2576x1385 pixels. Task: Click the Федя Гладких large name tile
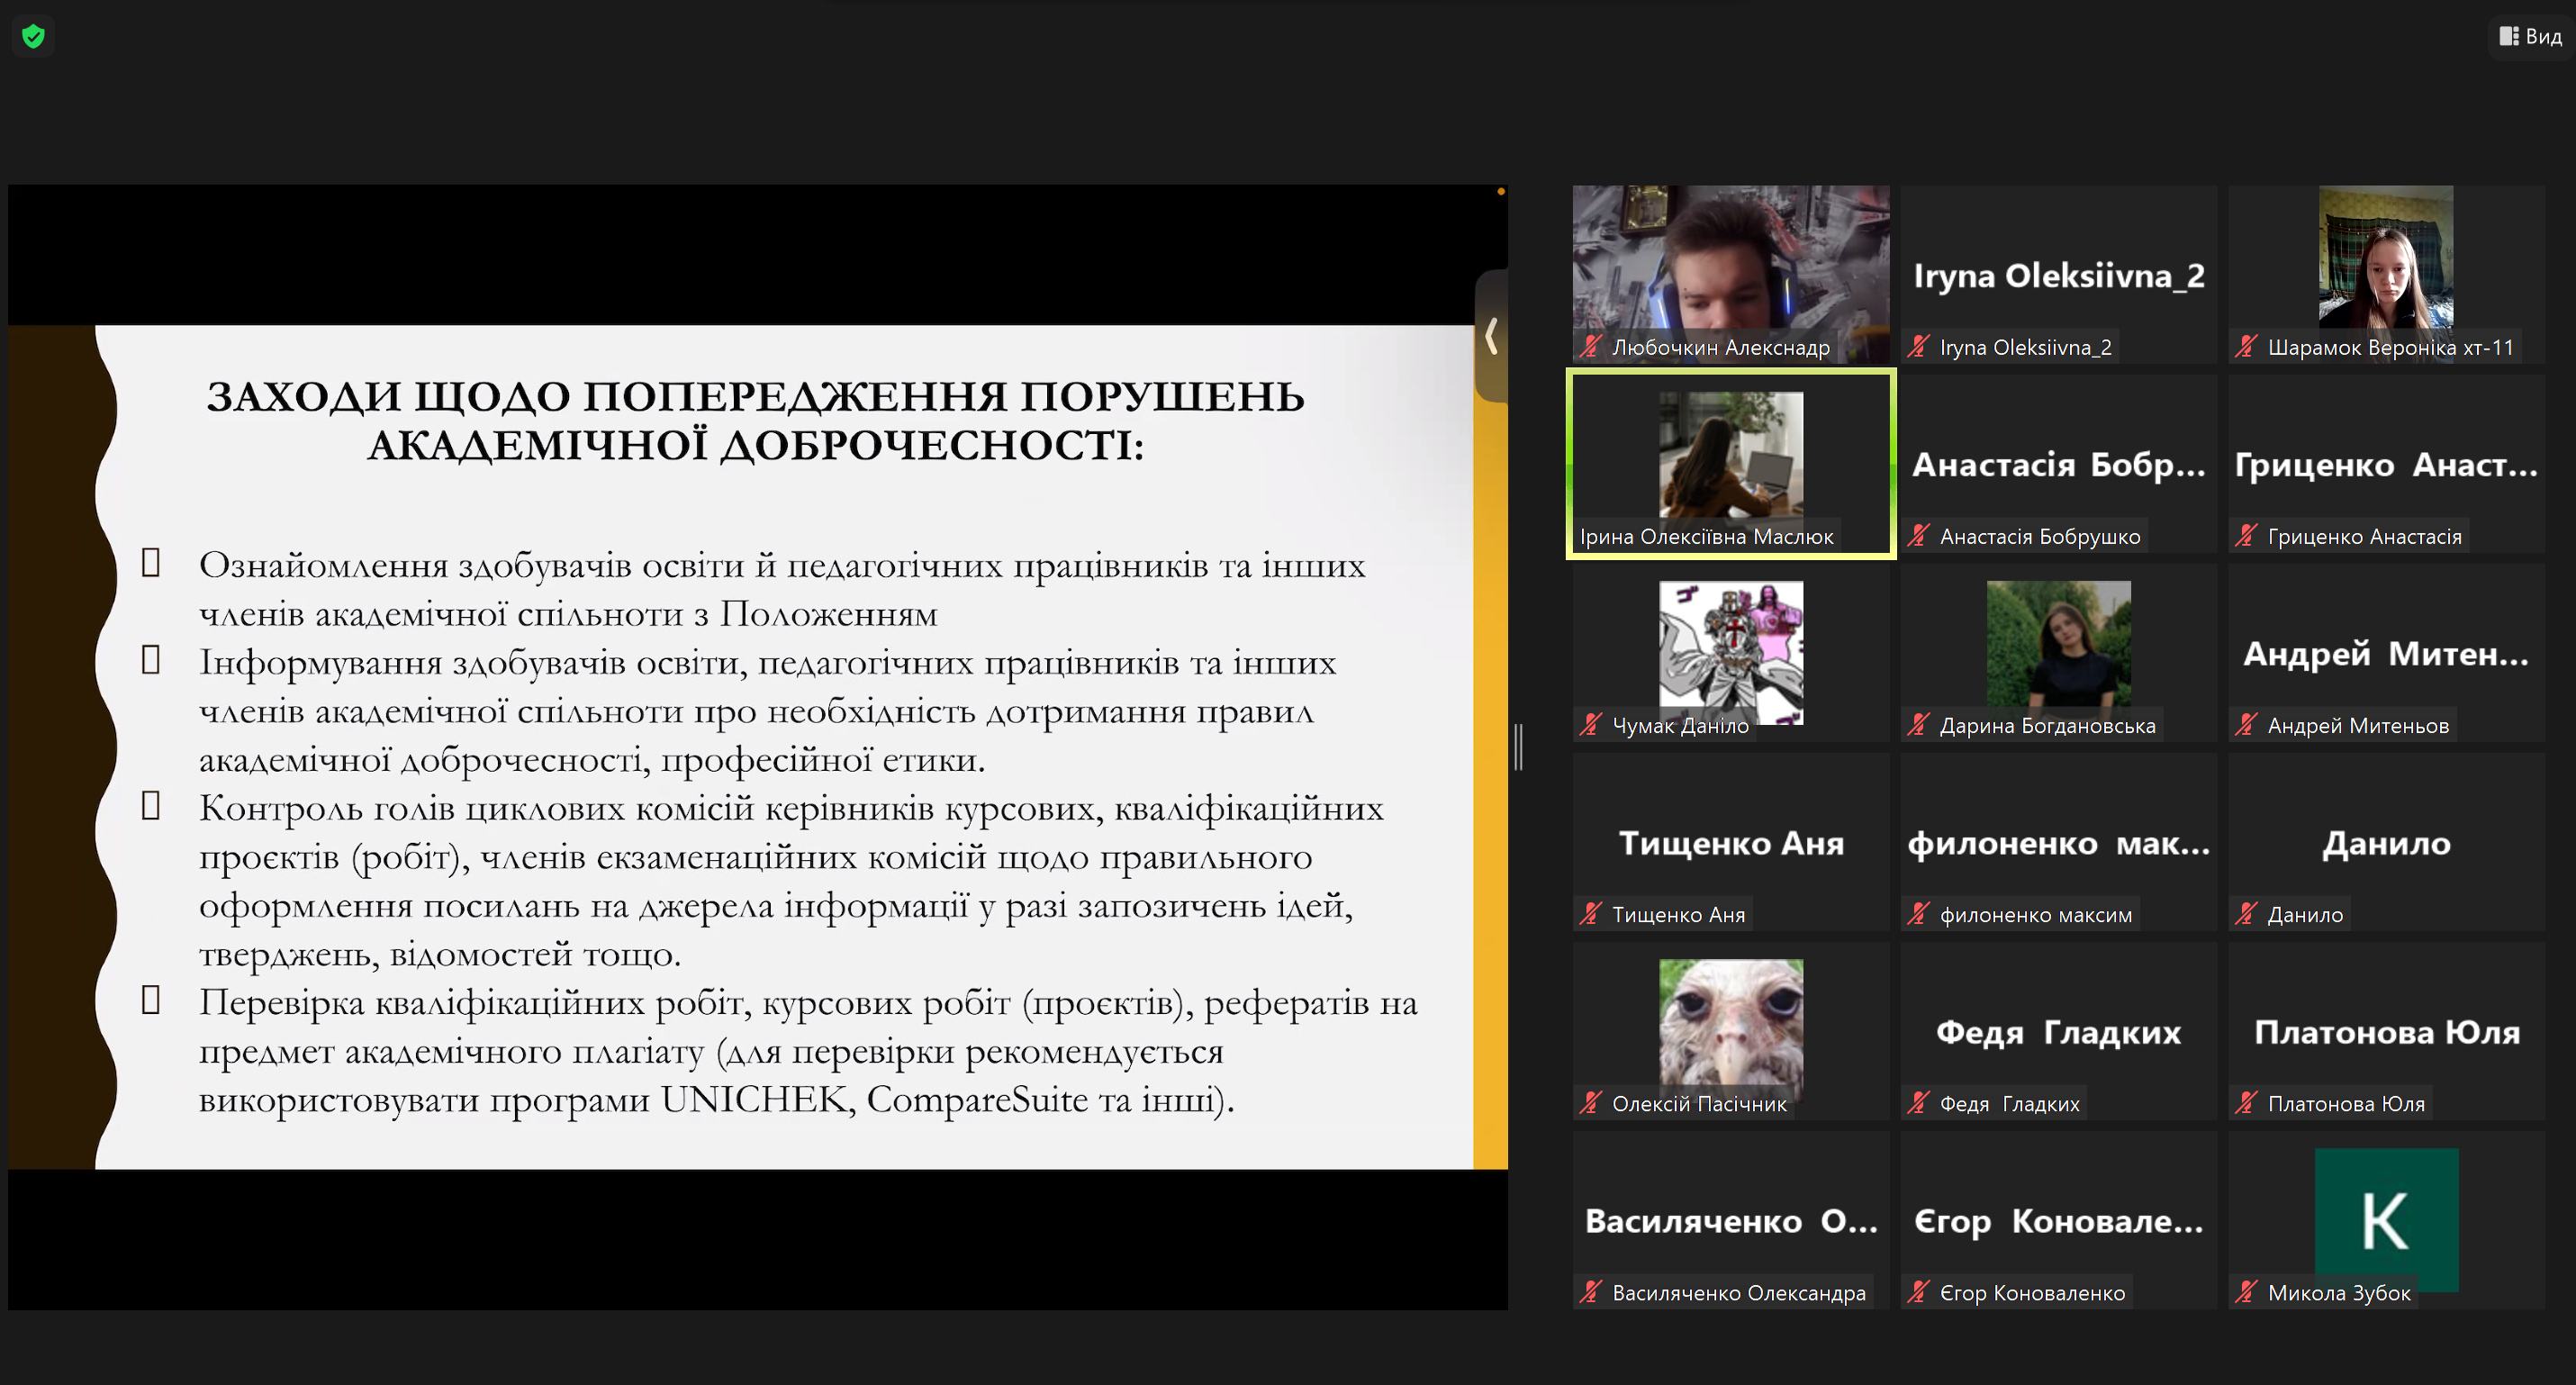pyautogui.click(x=2059, y=1031)
